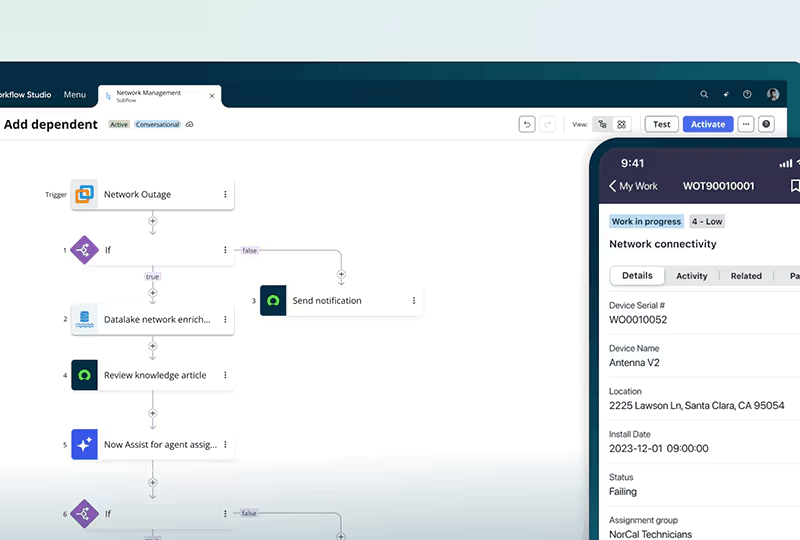Open Network Outage kebab menu

pyautogui.click(x=225, y=194)
